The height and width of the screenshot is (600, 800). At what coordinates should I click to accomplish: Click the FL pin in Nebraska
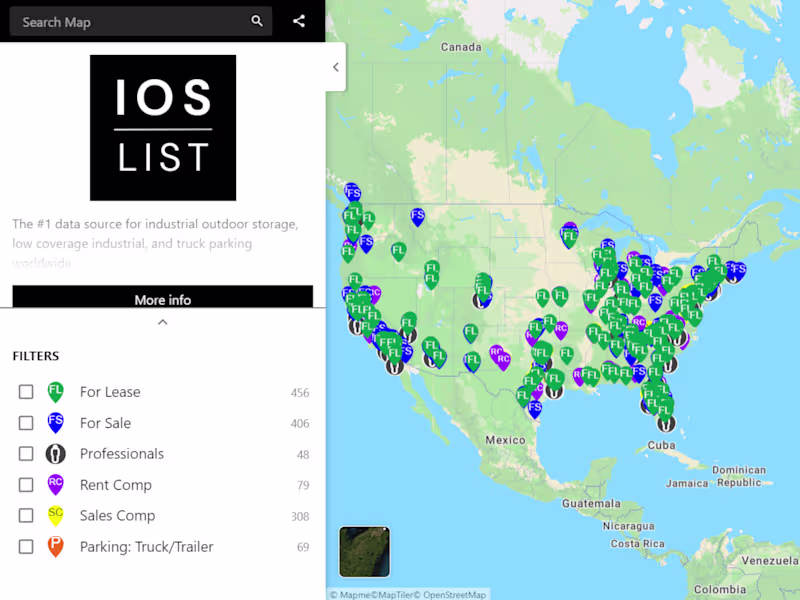coord(542,297)
